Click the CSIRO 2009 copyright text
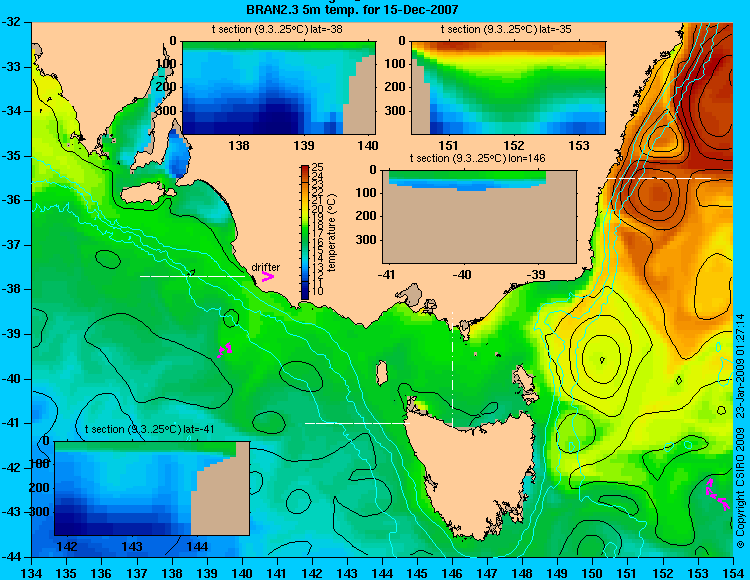750x580 pixels. (739, 430)
